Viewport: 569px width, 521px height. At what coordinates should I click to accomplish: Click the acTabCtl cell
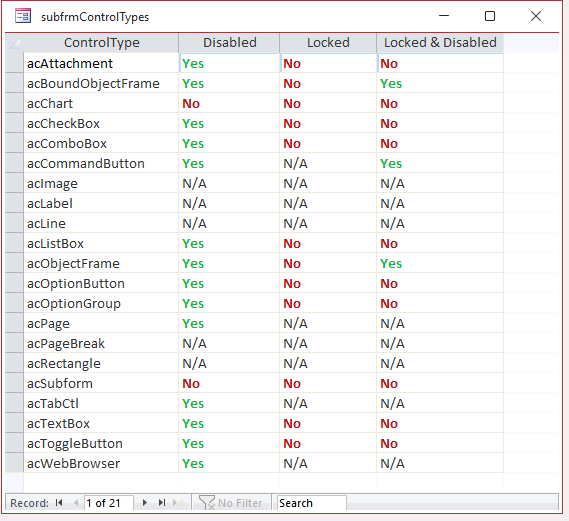coord(101,403)
